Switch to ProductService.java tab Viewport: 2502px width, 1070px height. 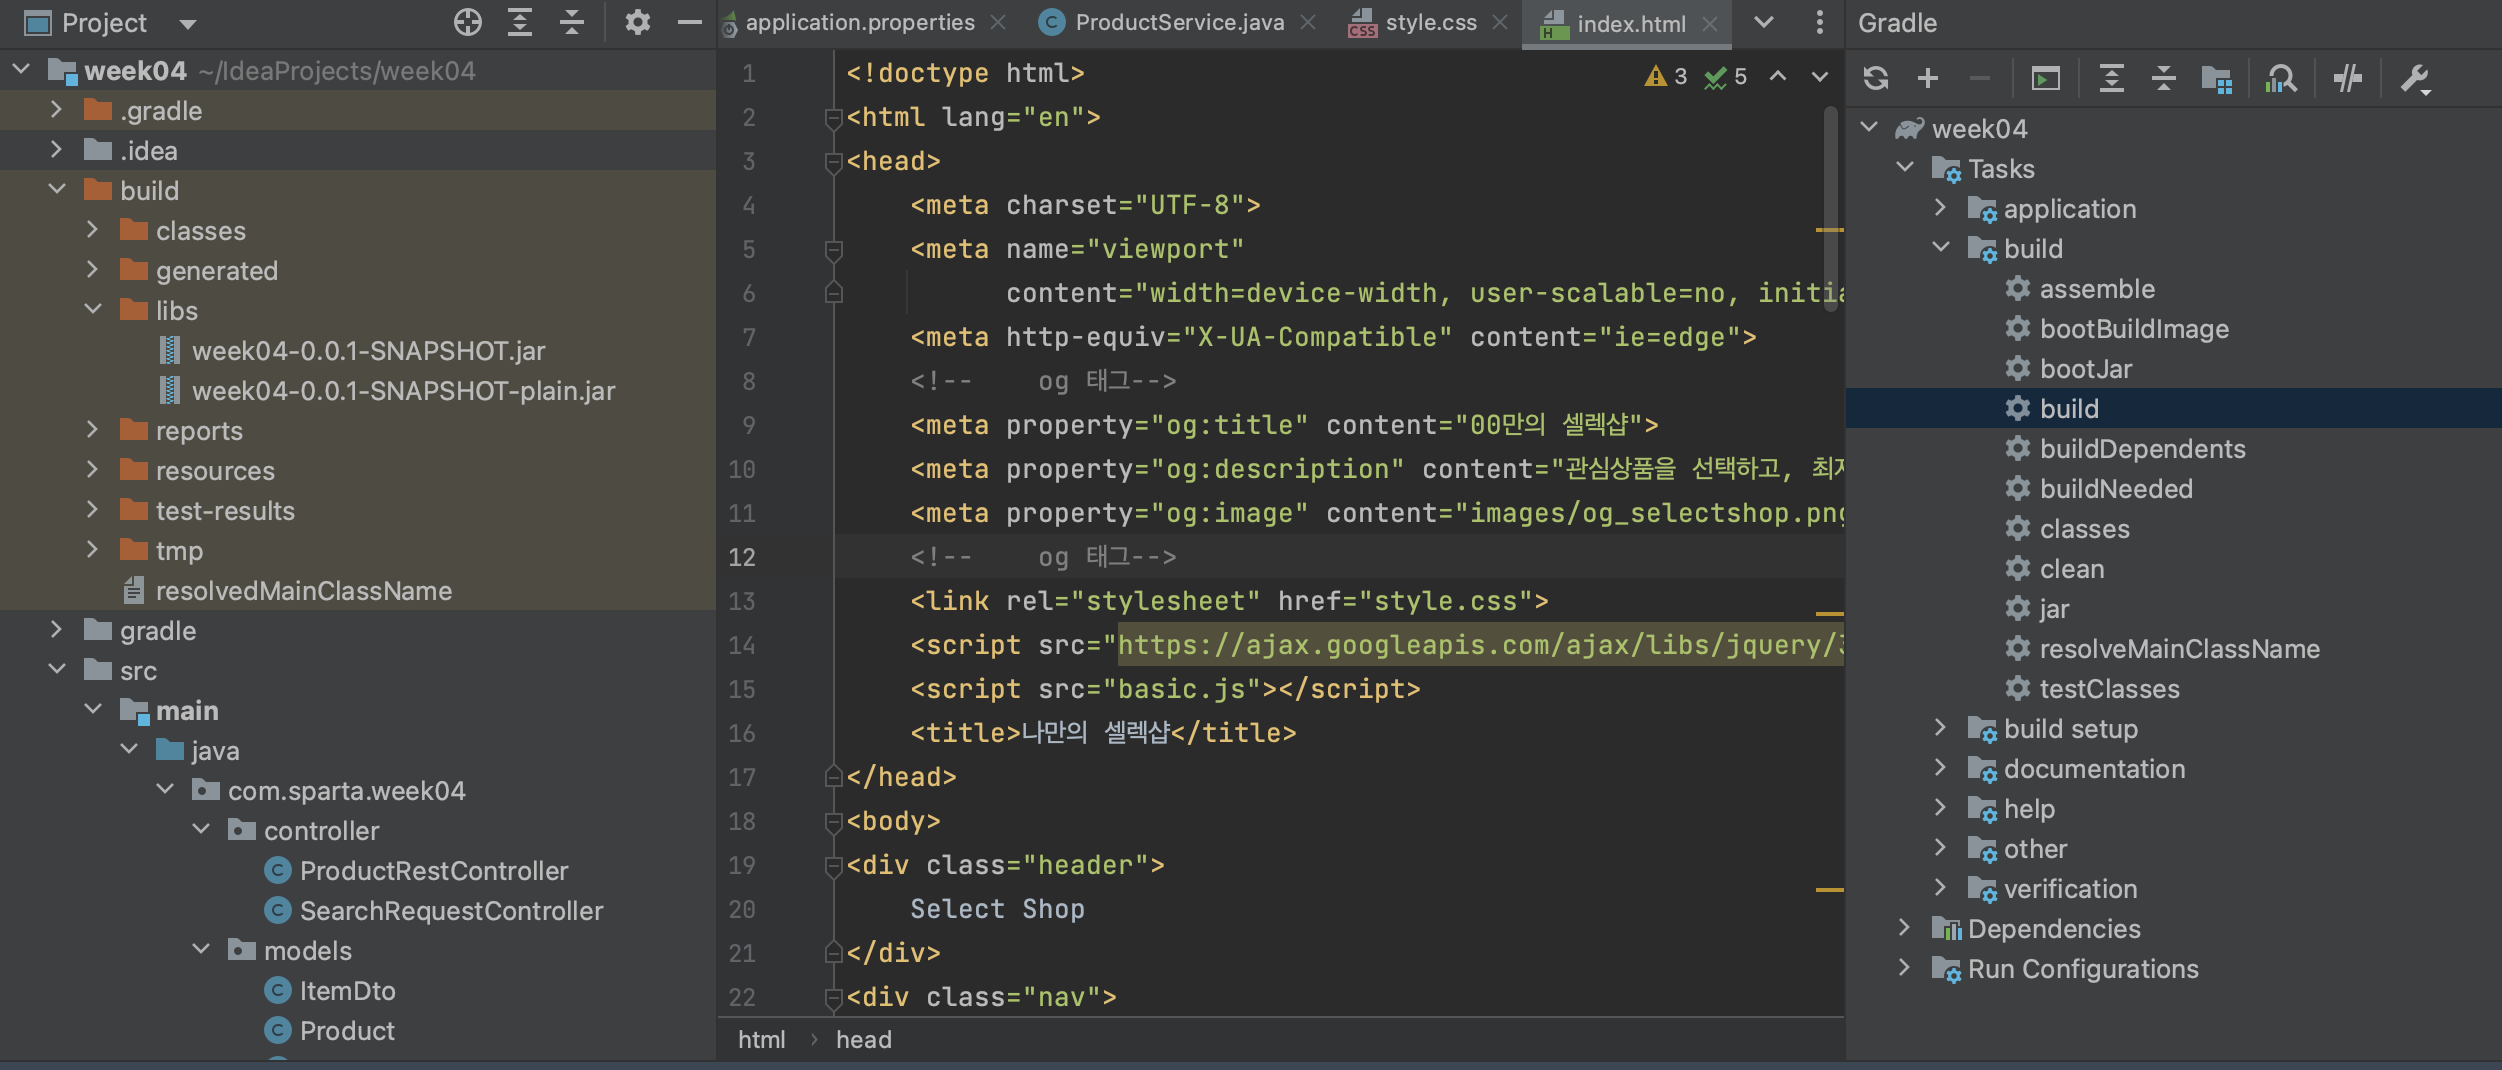(1180, 22)
